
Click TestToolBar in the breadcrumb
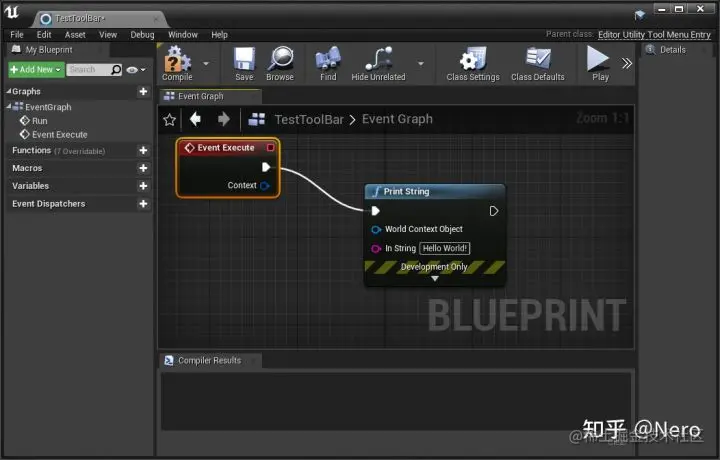coord(309,119)
